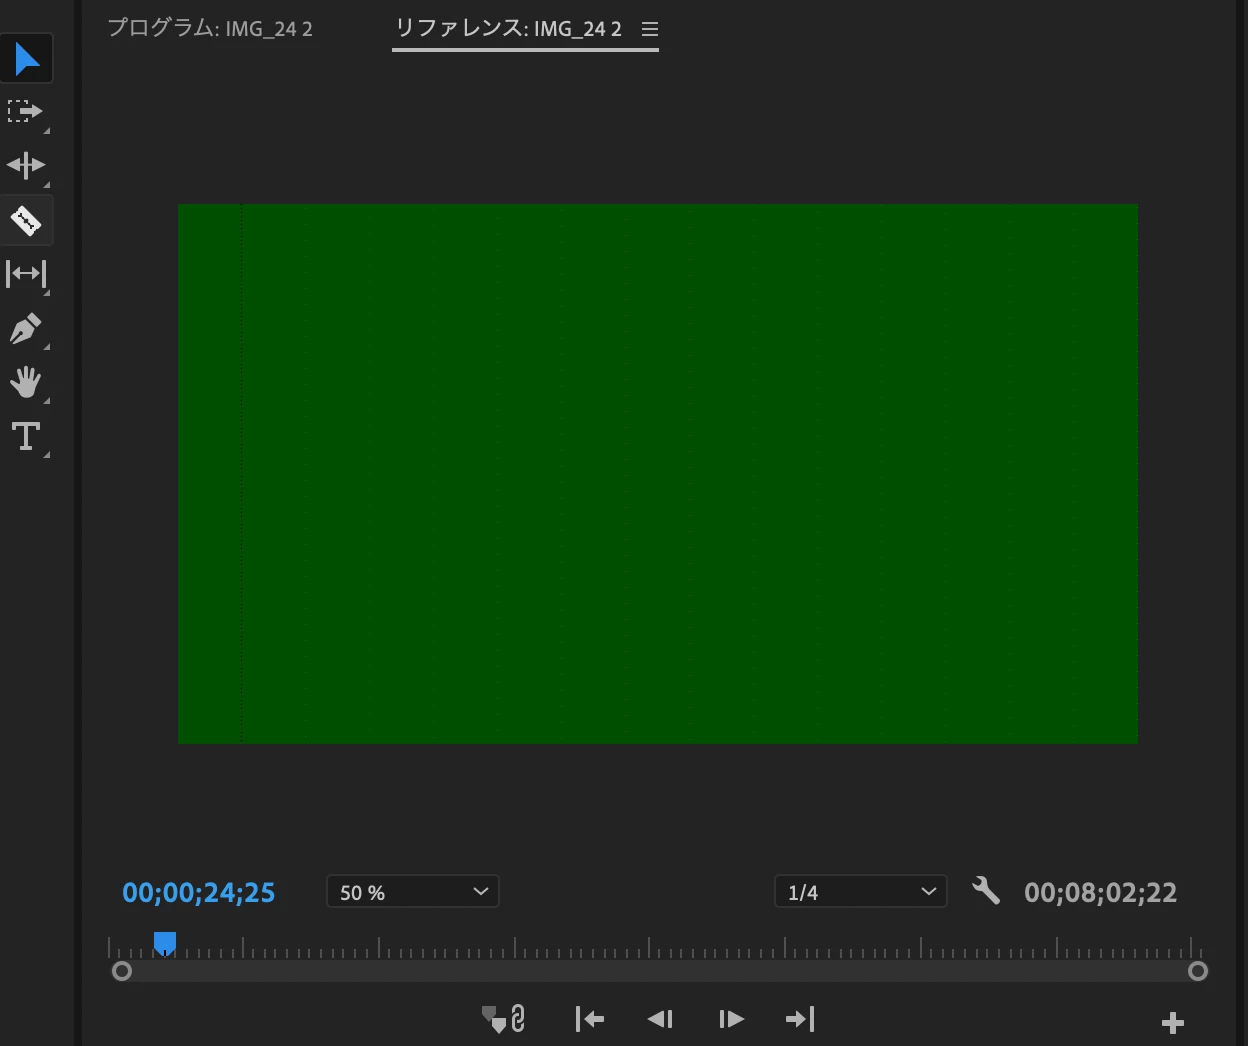Click the blue timecode 00;00;24;25

(199, 893)
